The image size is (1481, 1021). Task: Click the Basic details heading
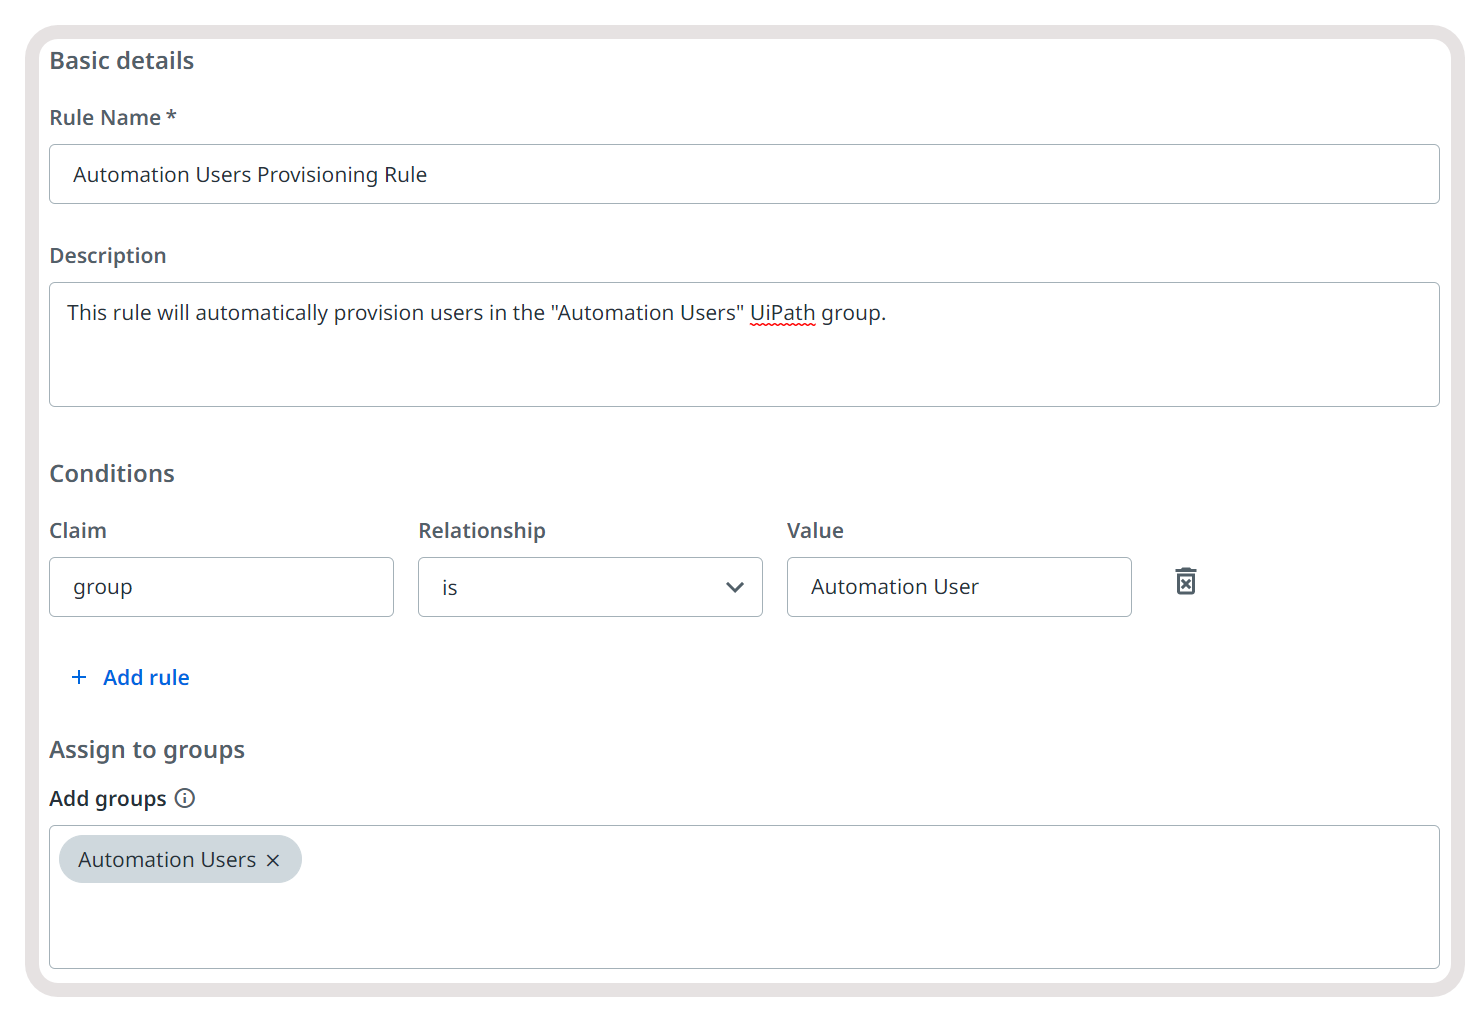coord(122,61)
